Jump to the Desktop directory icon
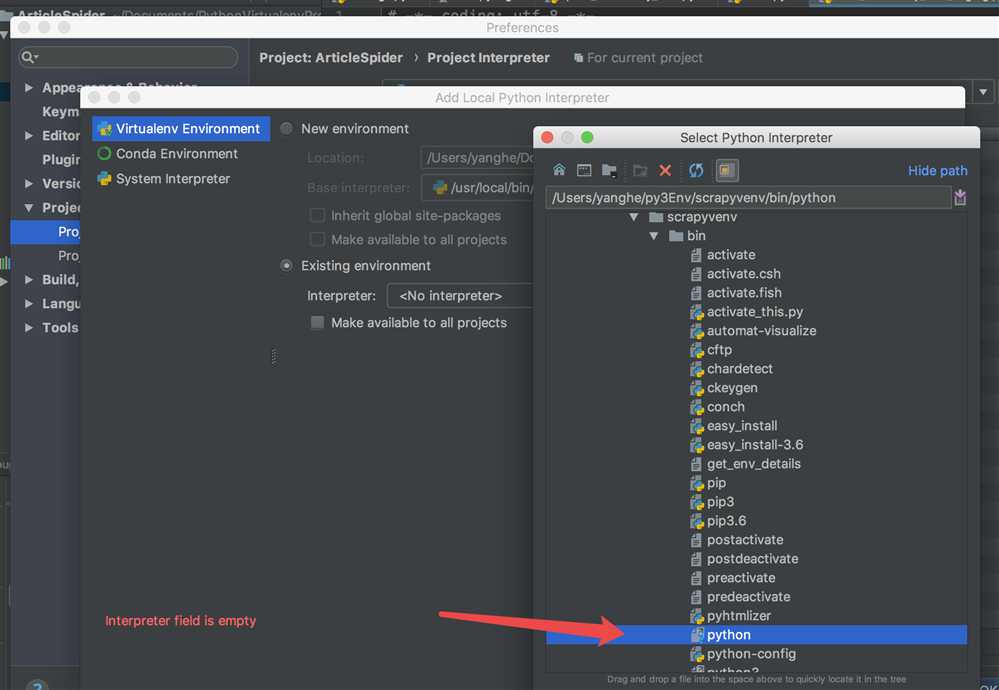Viewport: 999px width, 690px height. click(x=584, y=169)
